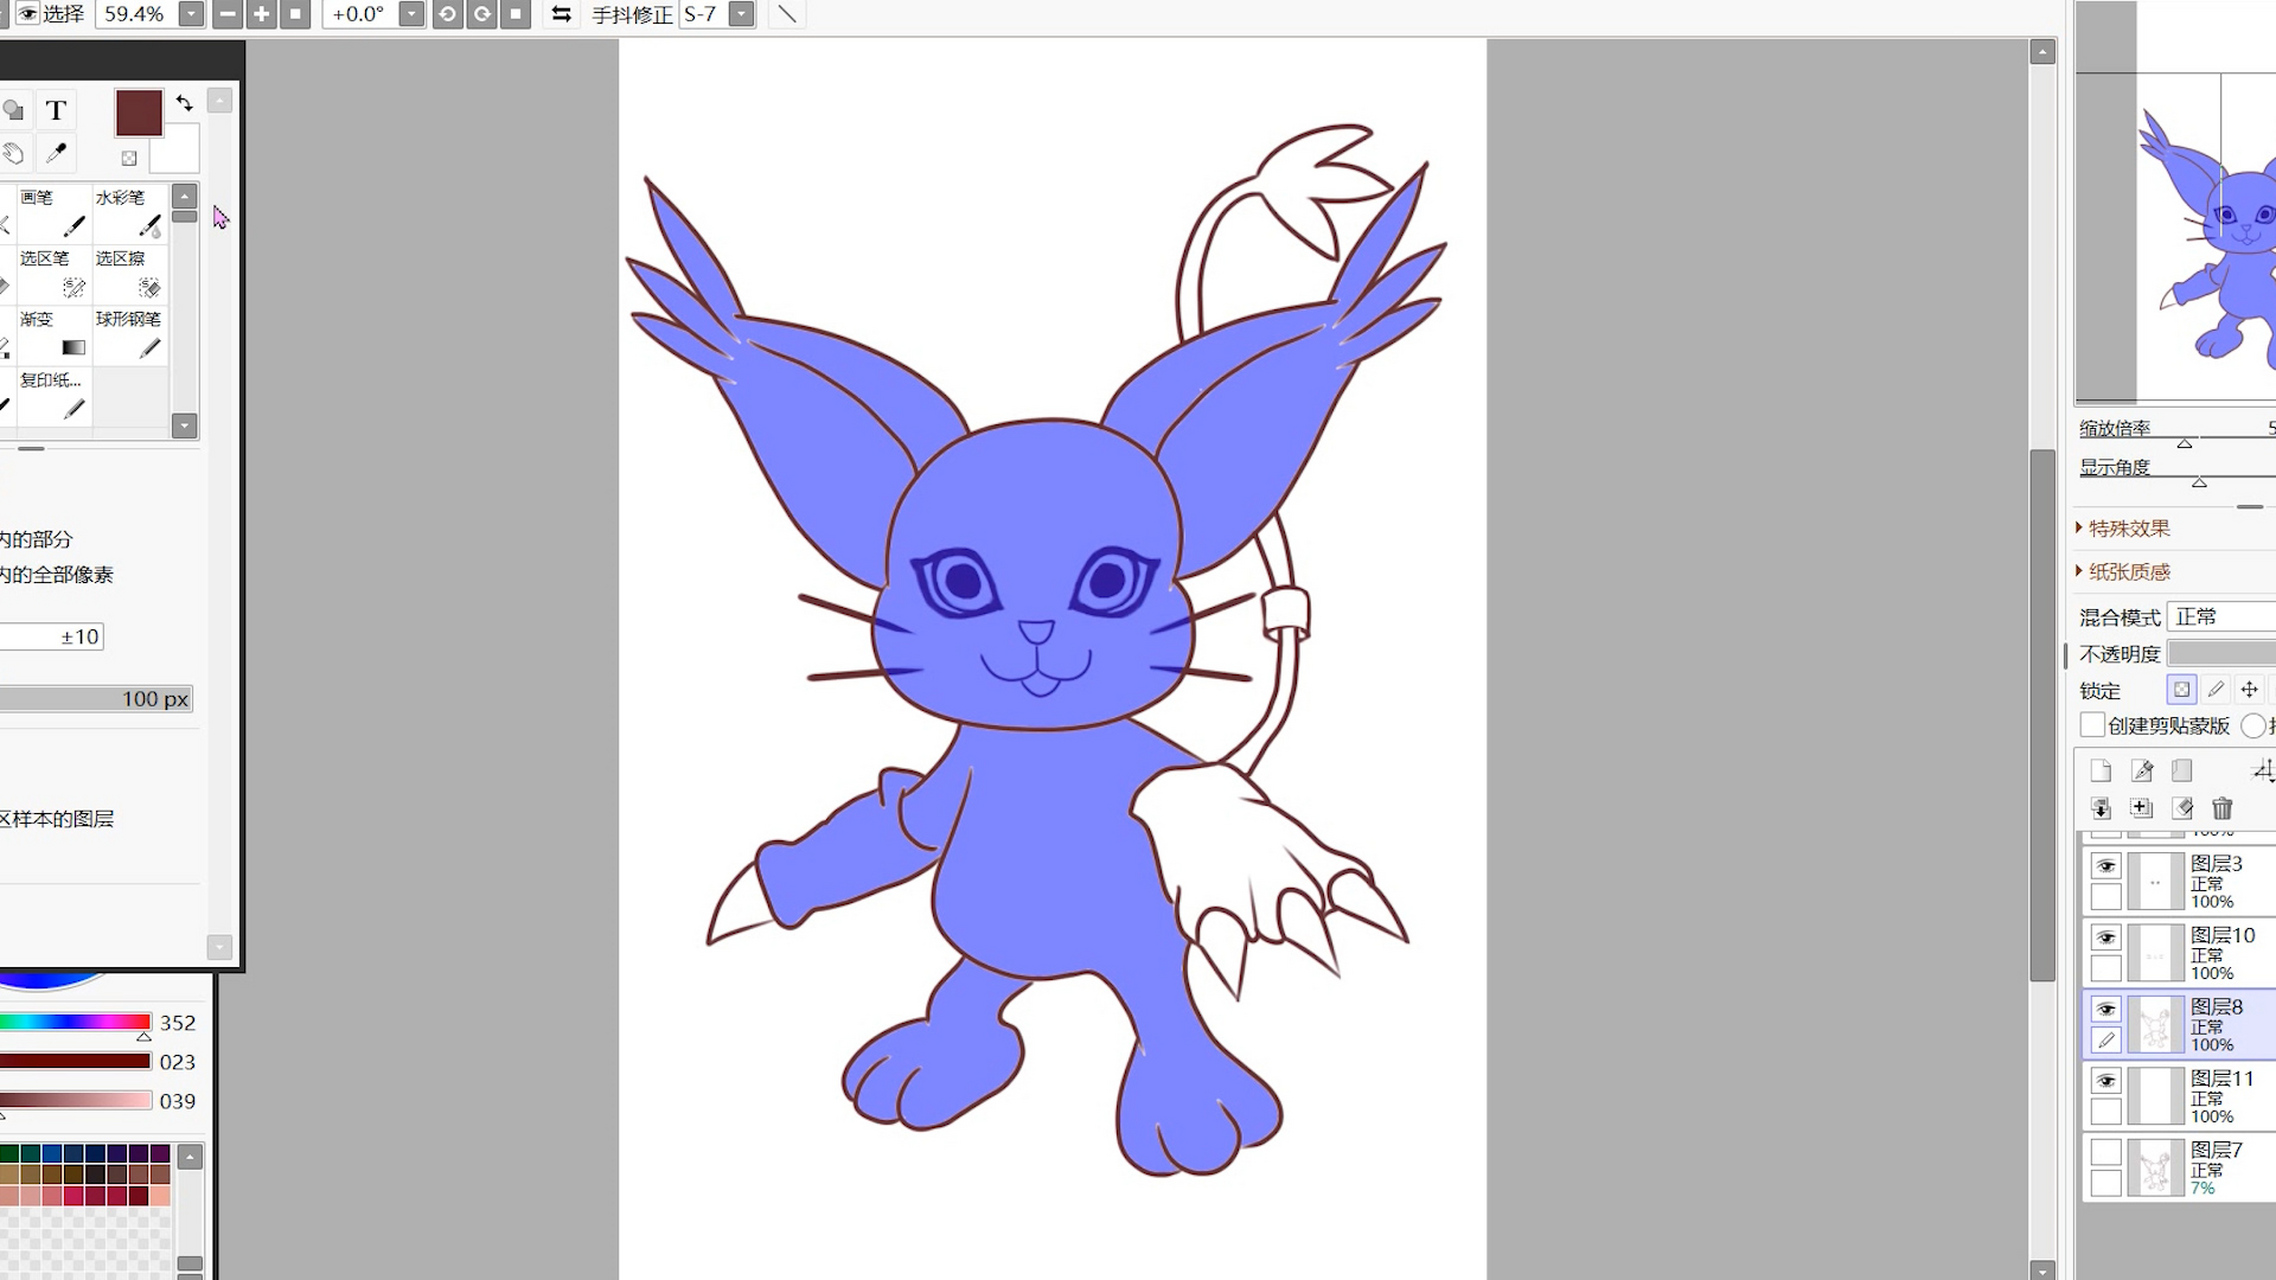Select the 图层11 layer

coord(2181,1096)
